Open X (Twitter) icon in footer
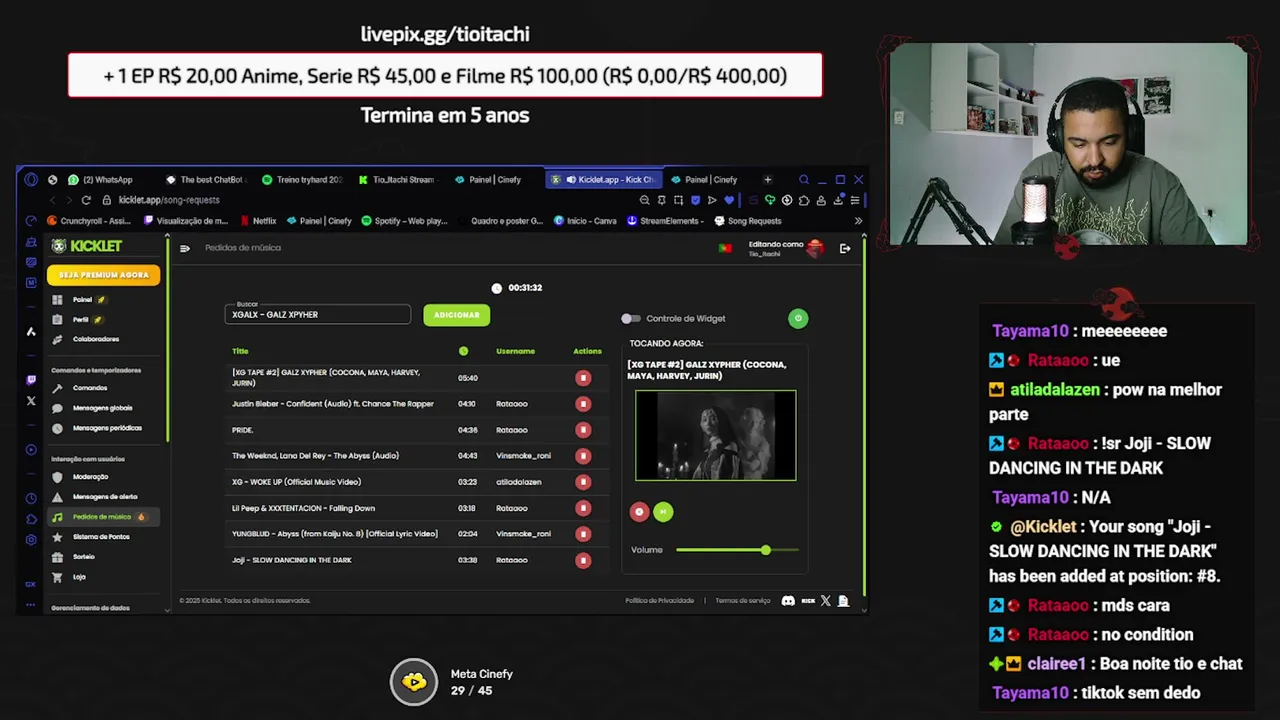The height and width of the screenshot is (720, 1280). click(x=826, y=601)
